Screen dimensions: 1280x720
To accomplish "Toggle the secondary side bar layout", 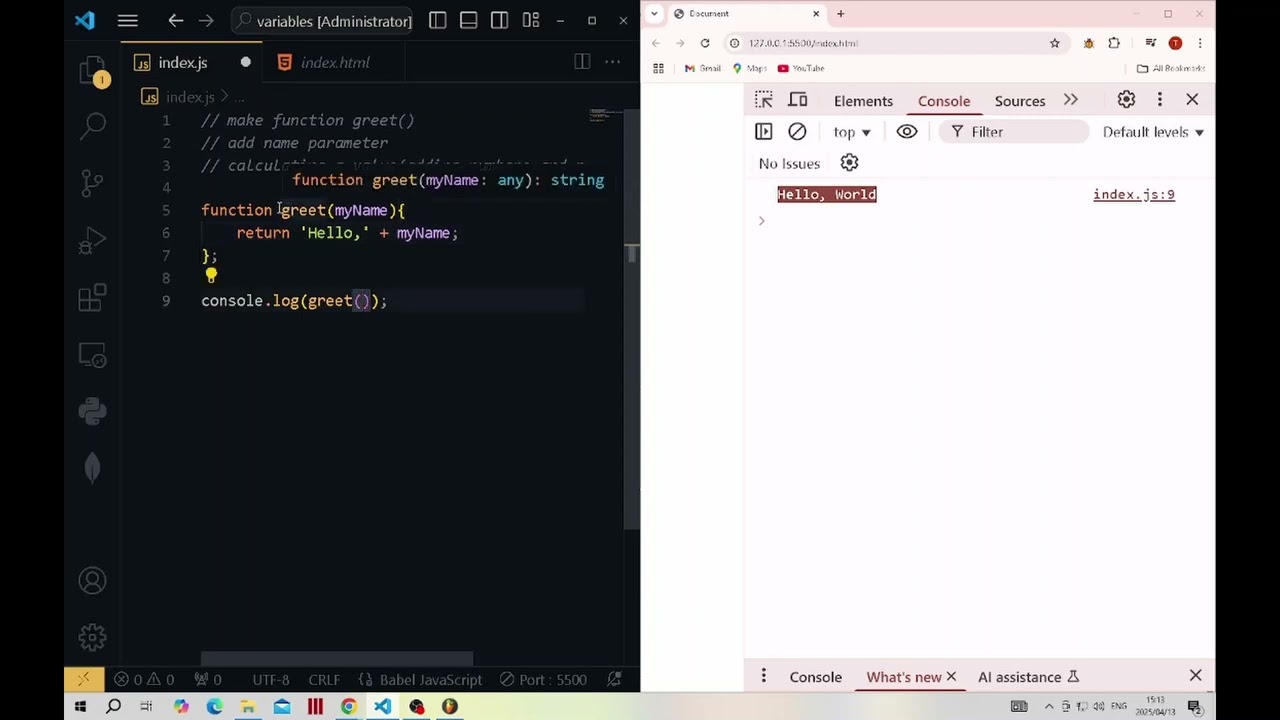I will pyautogui.click(x=499, y=20).
